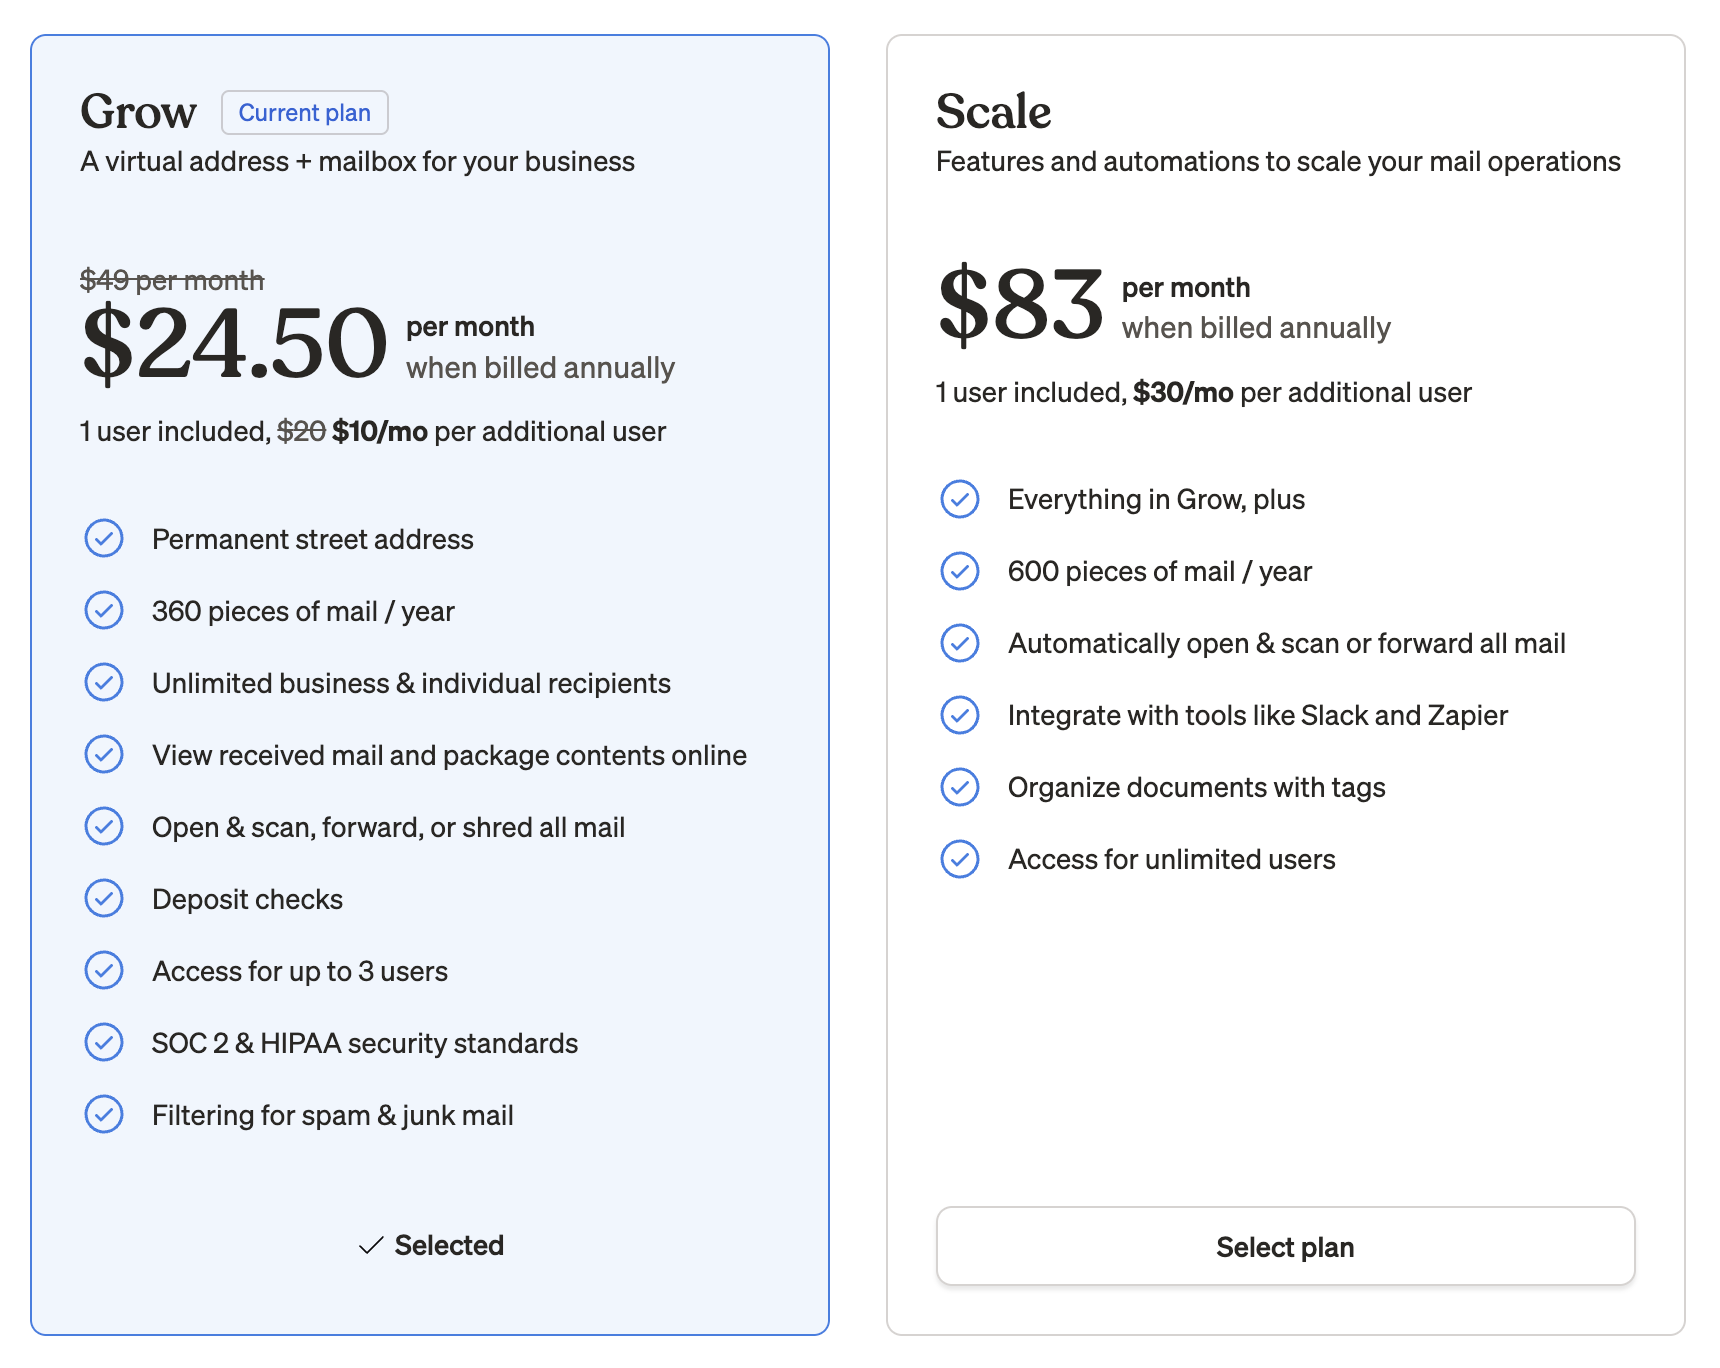The height and width of the screenshot is (1368, 1720).
Task: Click check icon for SOC 2 & HIPAA standards
Action: pyautogui.click(x=104, y=1043)
